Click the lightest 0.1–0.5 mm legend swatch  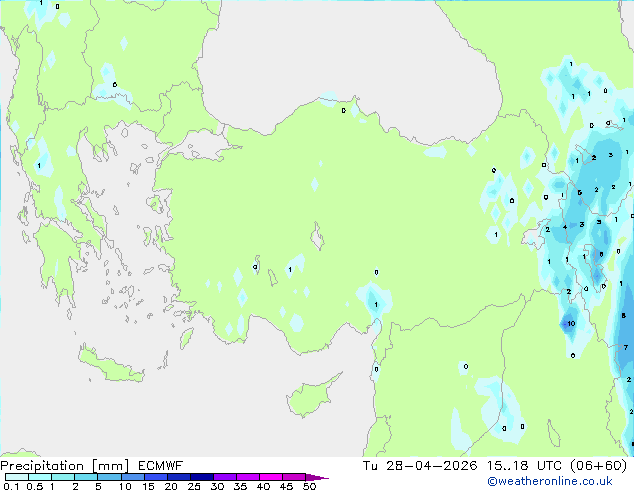(17, 477)
